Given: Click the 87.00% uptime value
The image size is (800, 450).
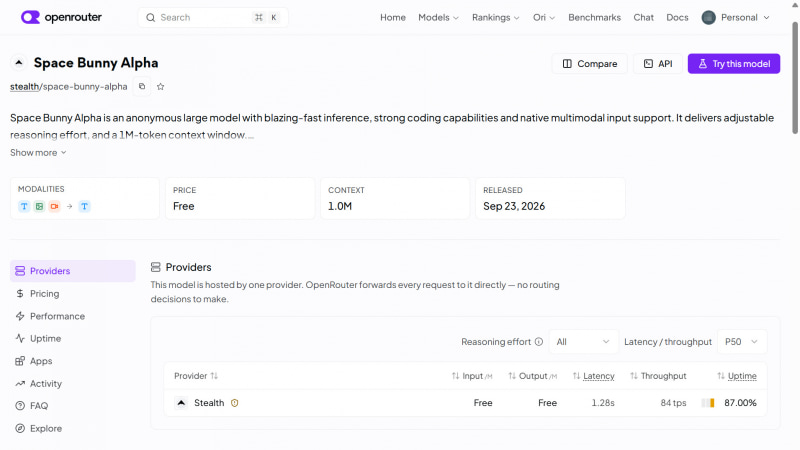Looking at the screenshot, I should click(x=740, y=403).
